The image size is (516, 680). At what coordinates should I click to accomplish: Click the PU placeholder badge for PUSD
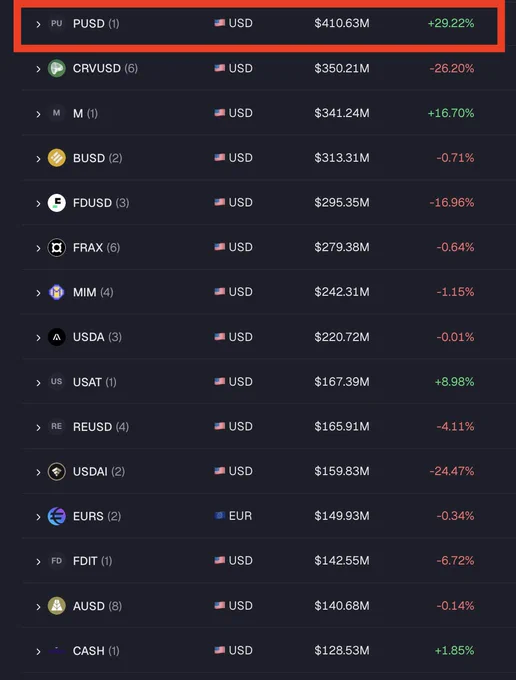click(x=56, y=23)
